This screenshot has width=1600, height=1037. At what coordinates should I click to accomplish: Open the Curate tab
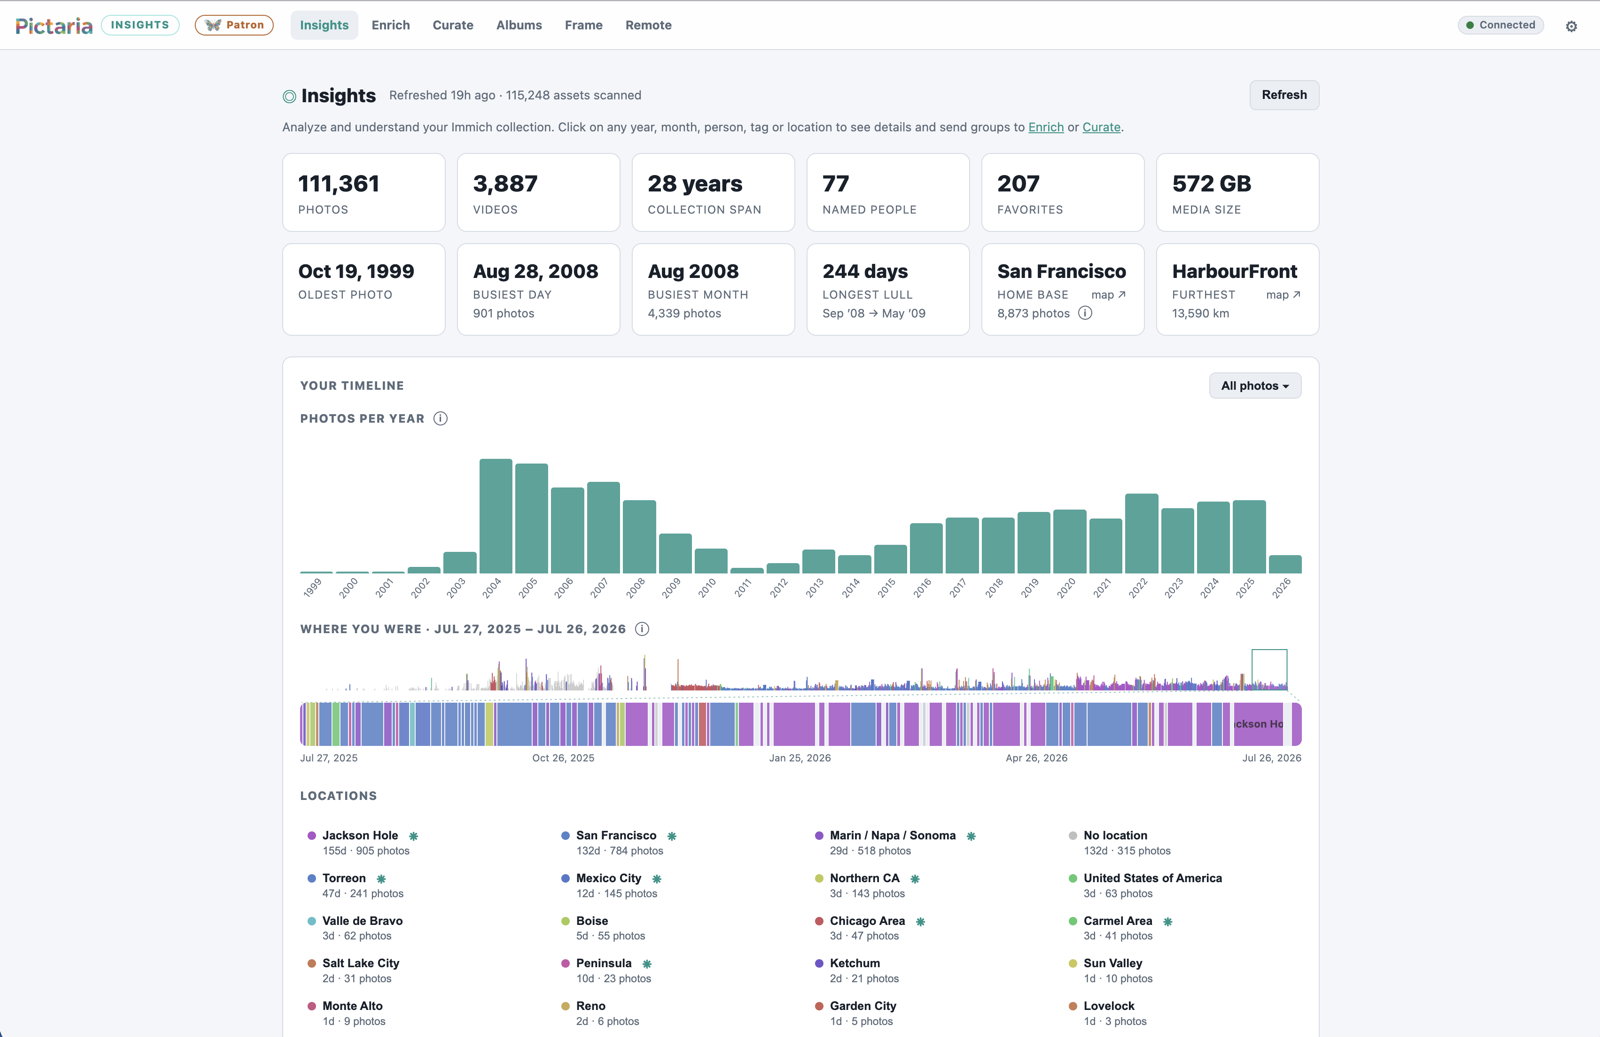(x=453, y=25)
